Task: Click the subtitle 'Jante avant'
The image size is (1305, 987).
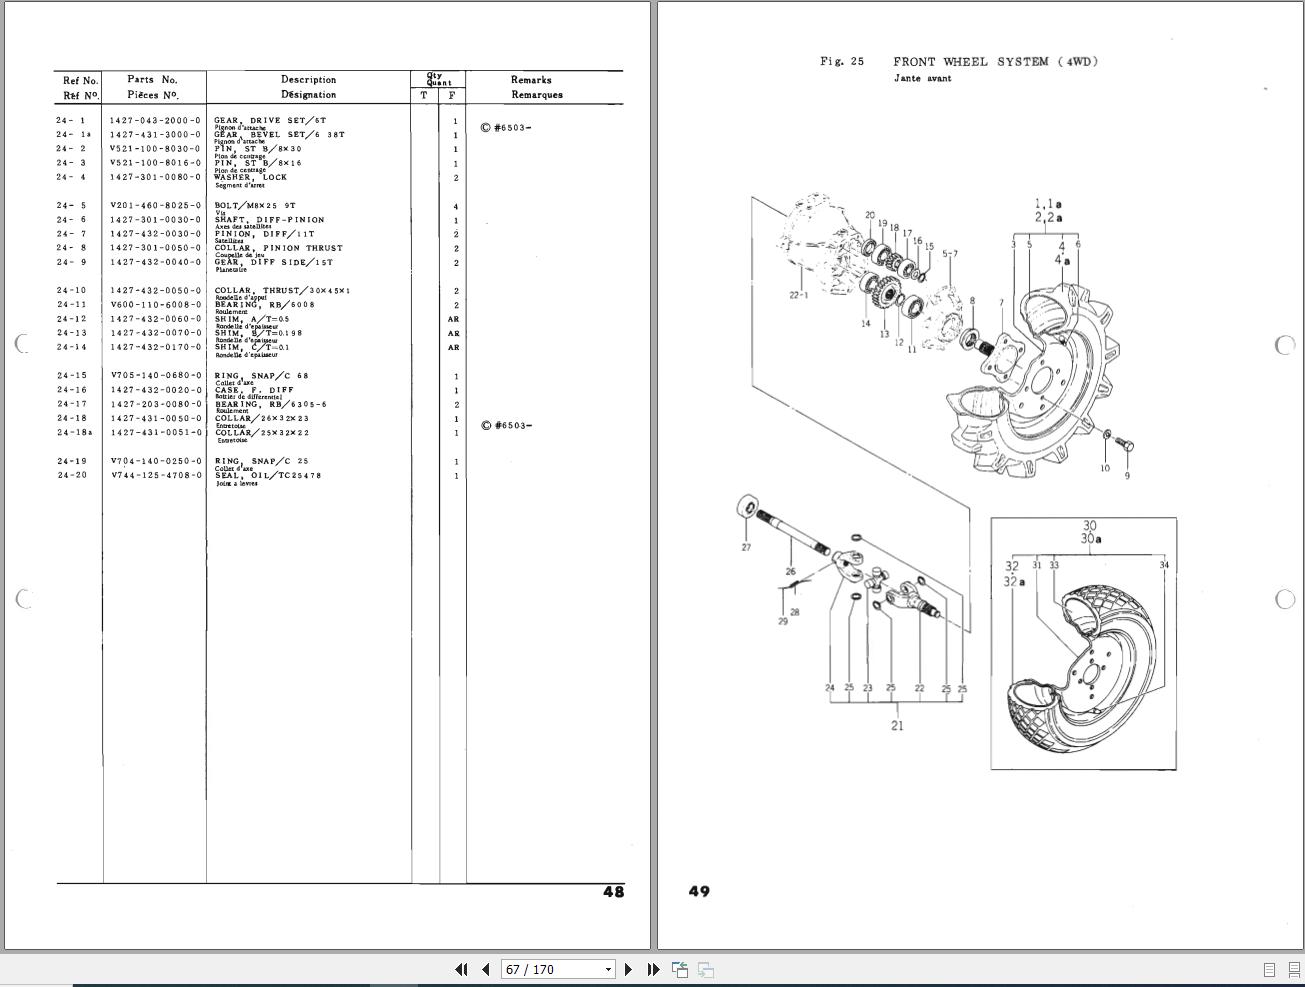Action: (923, 78)
